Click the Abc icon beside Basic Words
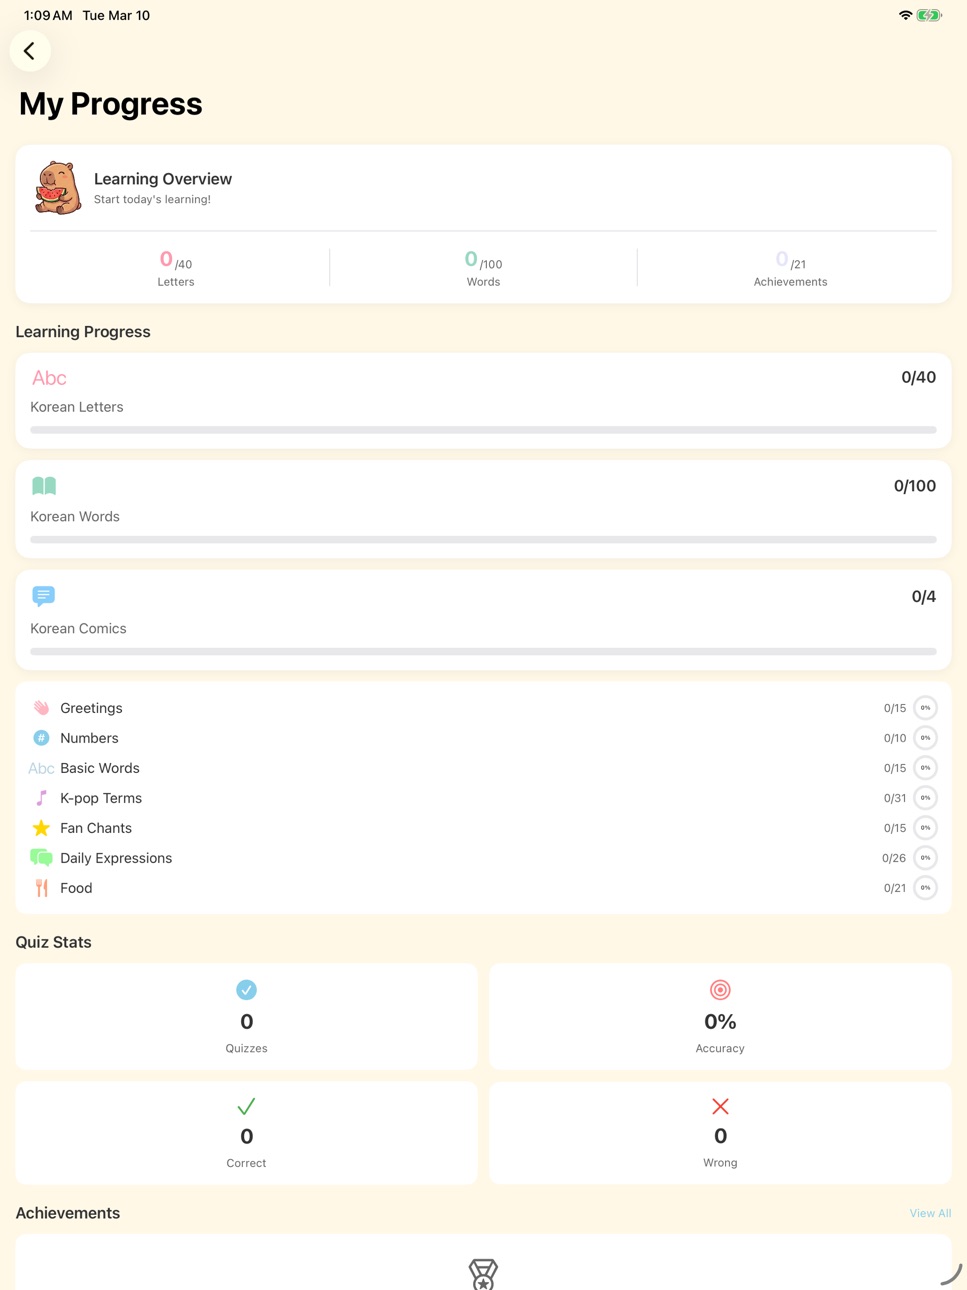967x1290 pixels. coord(41,768)
